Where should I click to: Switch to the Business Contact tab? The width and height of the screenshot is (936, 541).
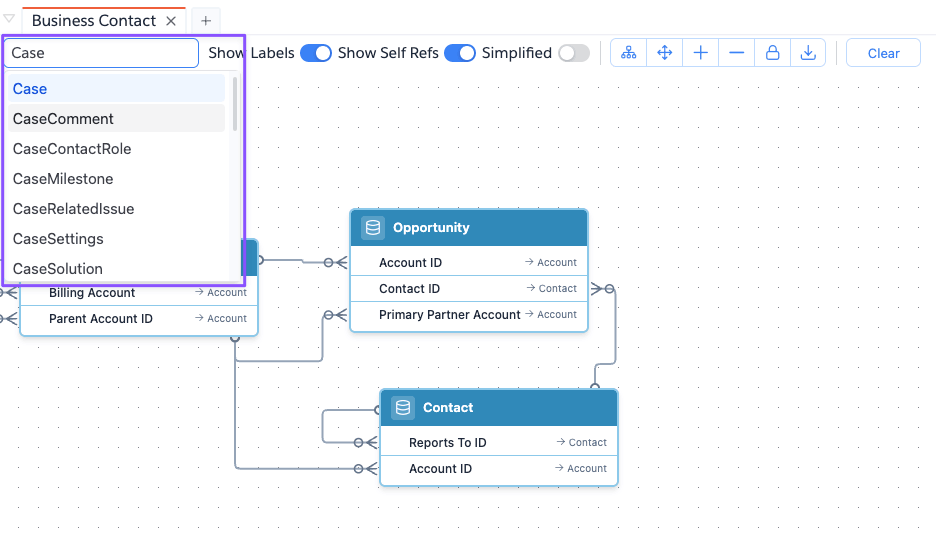[94, 21]
